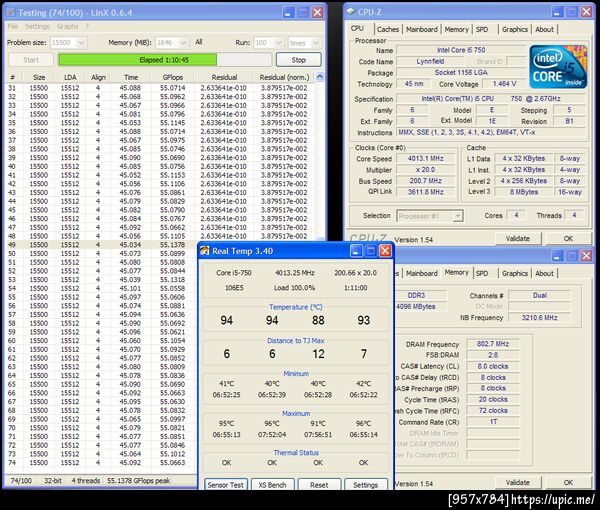
Task: Click the Intel Core i5 logo badge
Action: coord(558,67)
